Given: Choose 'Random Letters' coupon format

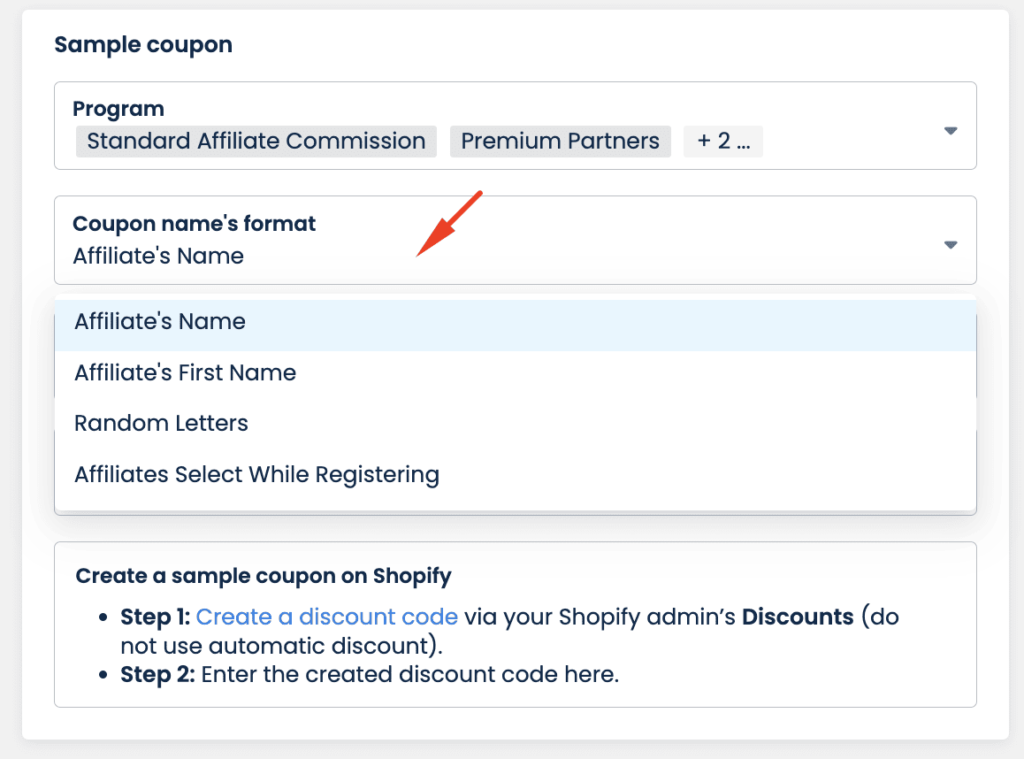Looking at the screenshot, I should click(161, 423).
